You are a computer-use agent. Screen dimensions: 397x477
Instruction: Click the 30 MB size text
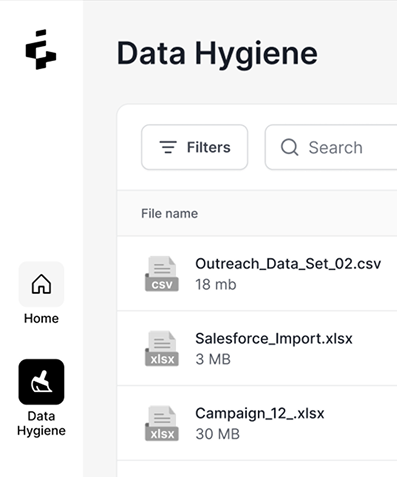coord(217,434)
